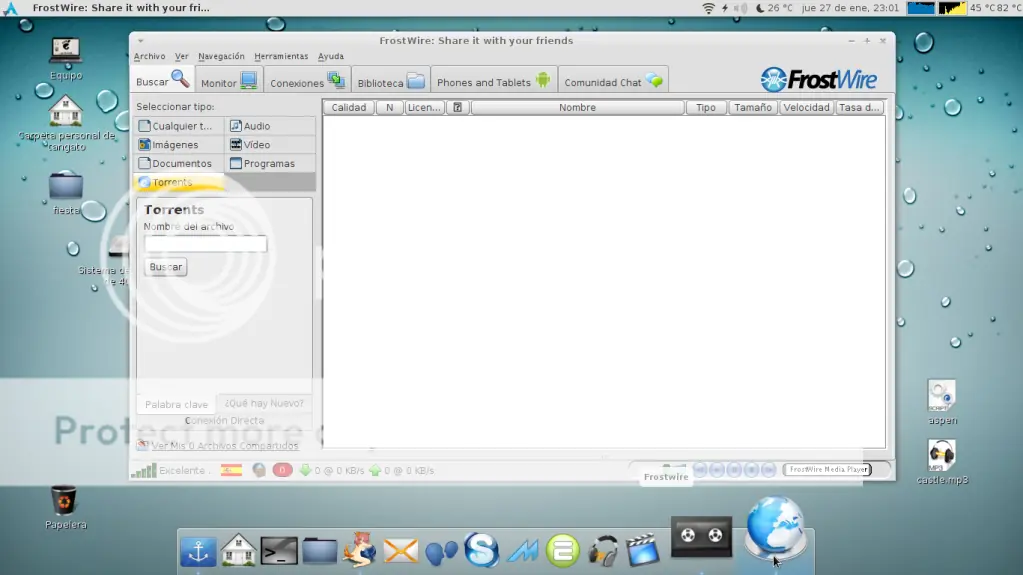Click the Nombre del archivo input field
The image size is (1023, 575).
tap(206, 243)
